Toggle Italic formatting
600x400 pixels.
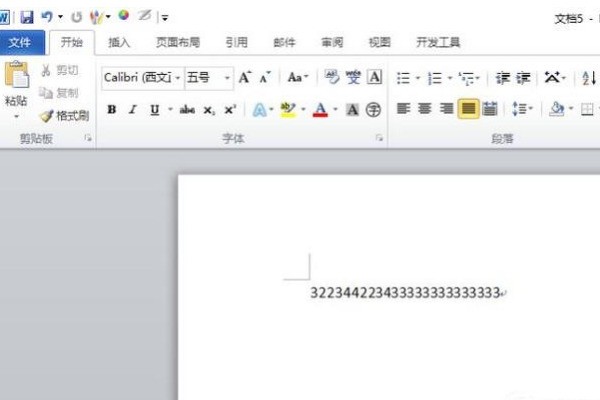[133, 110]
